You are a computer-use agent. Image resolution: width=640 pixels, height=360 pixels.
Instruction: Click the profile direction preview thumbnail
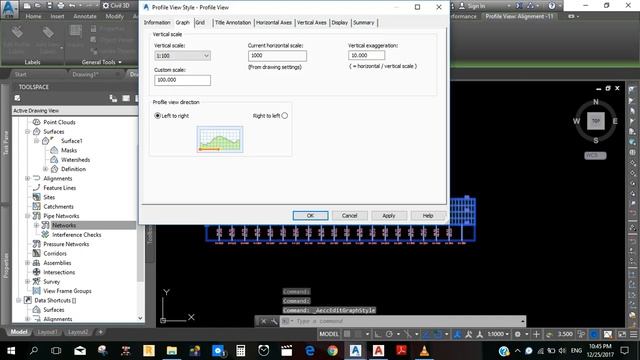tap(220, 139)
